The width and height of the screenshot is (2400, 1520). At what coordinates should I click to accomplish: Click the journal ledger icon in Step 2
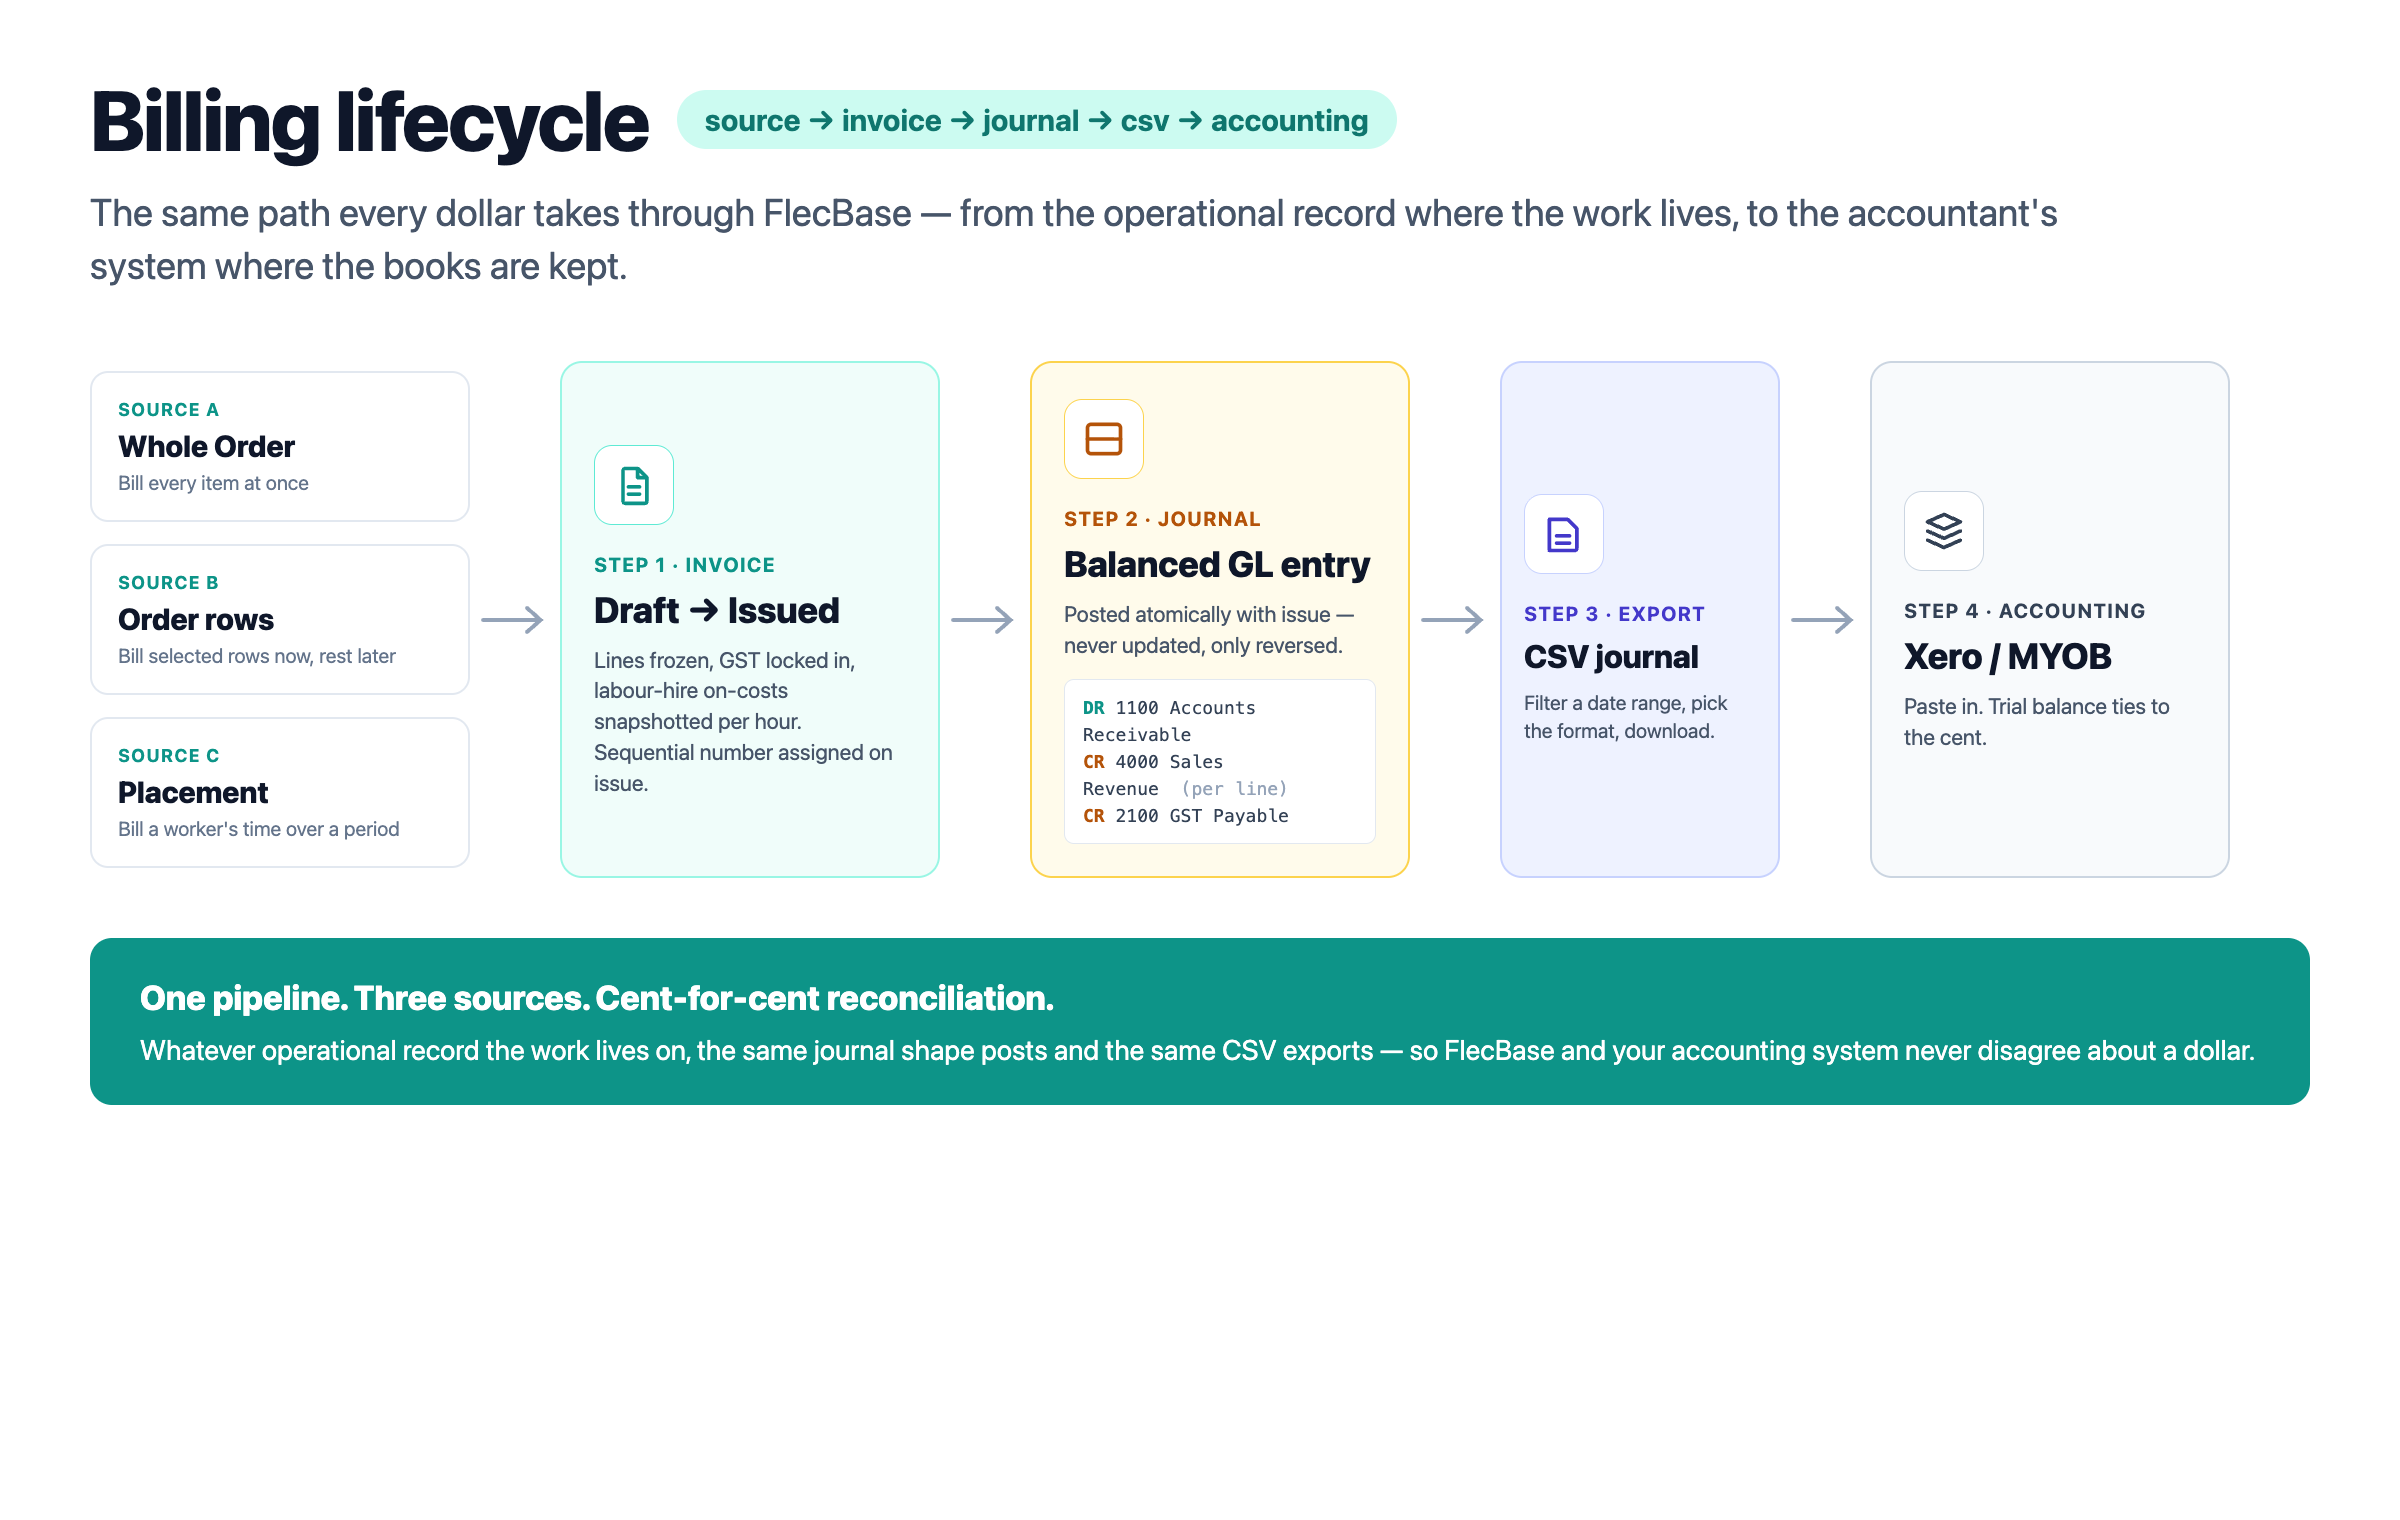1104,439
